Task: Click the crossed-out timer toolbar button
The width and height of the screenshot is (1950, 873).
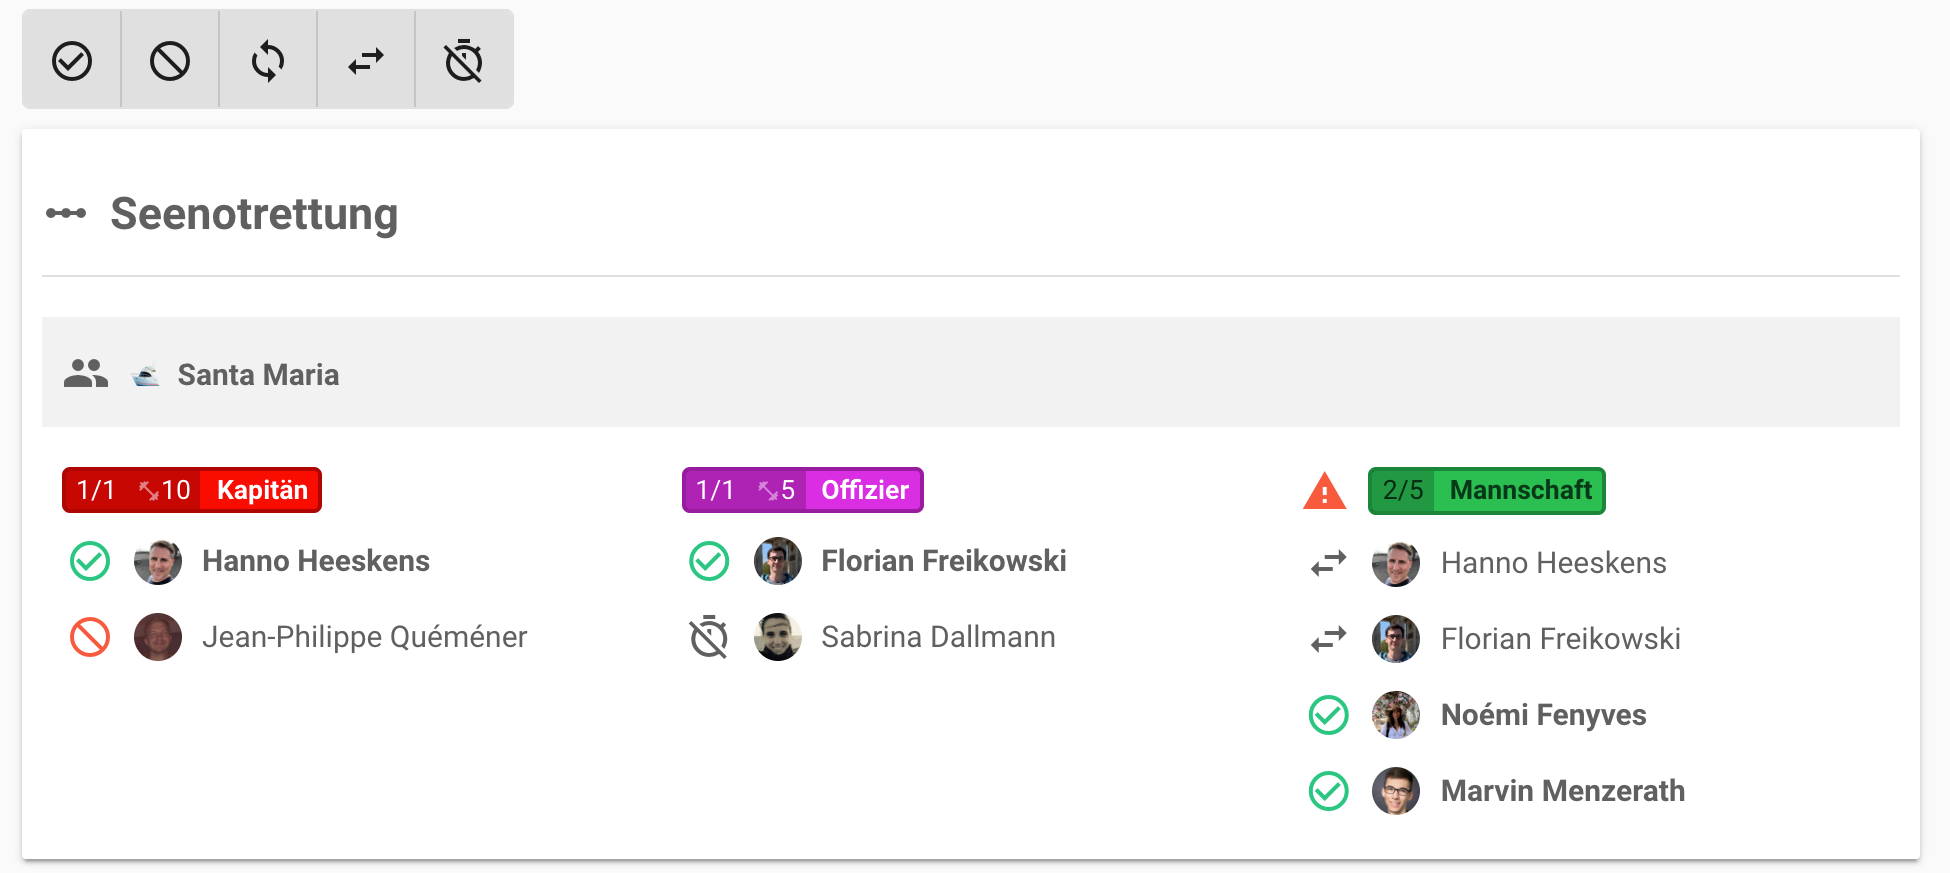Action: tap(464, 61)
